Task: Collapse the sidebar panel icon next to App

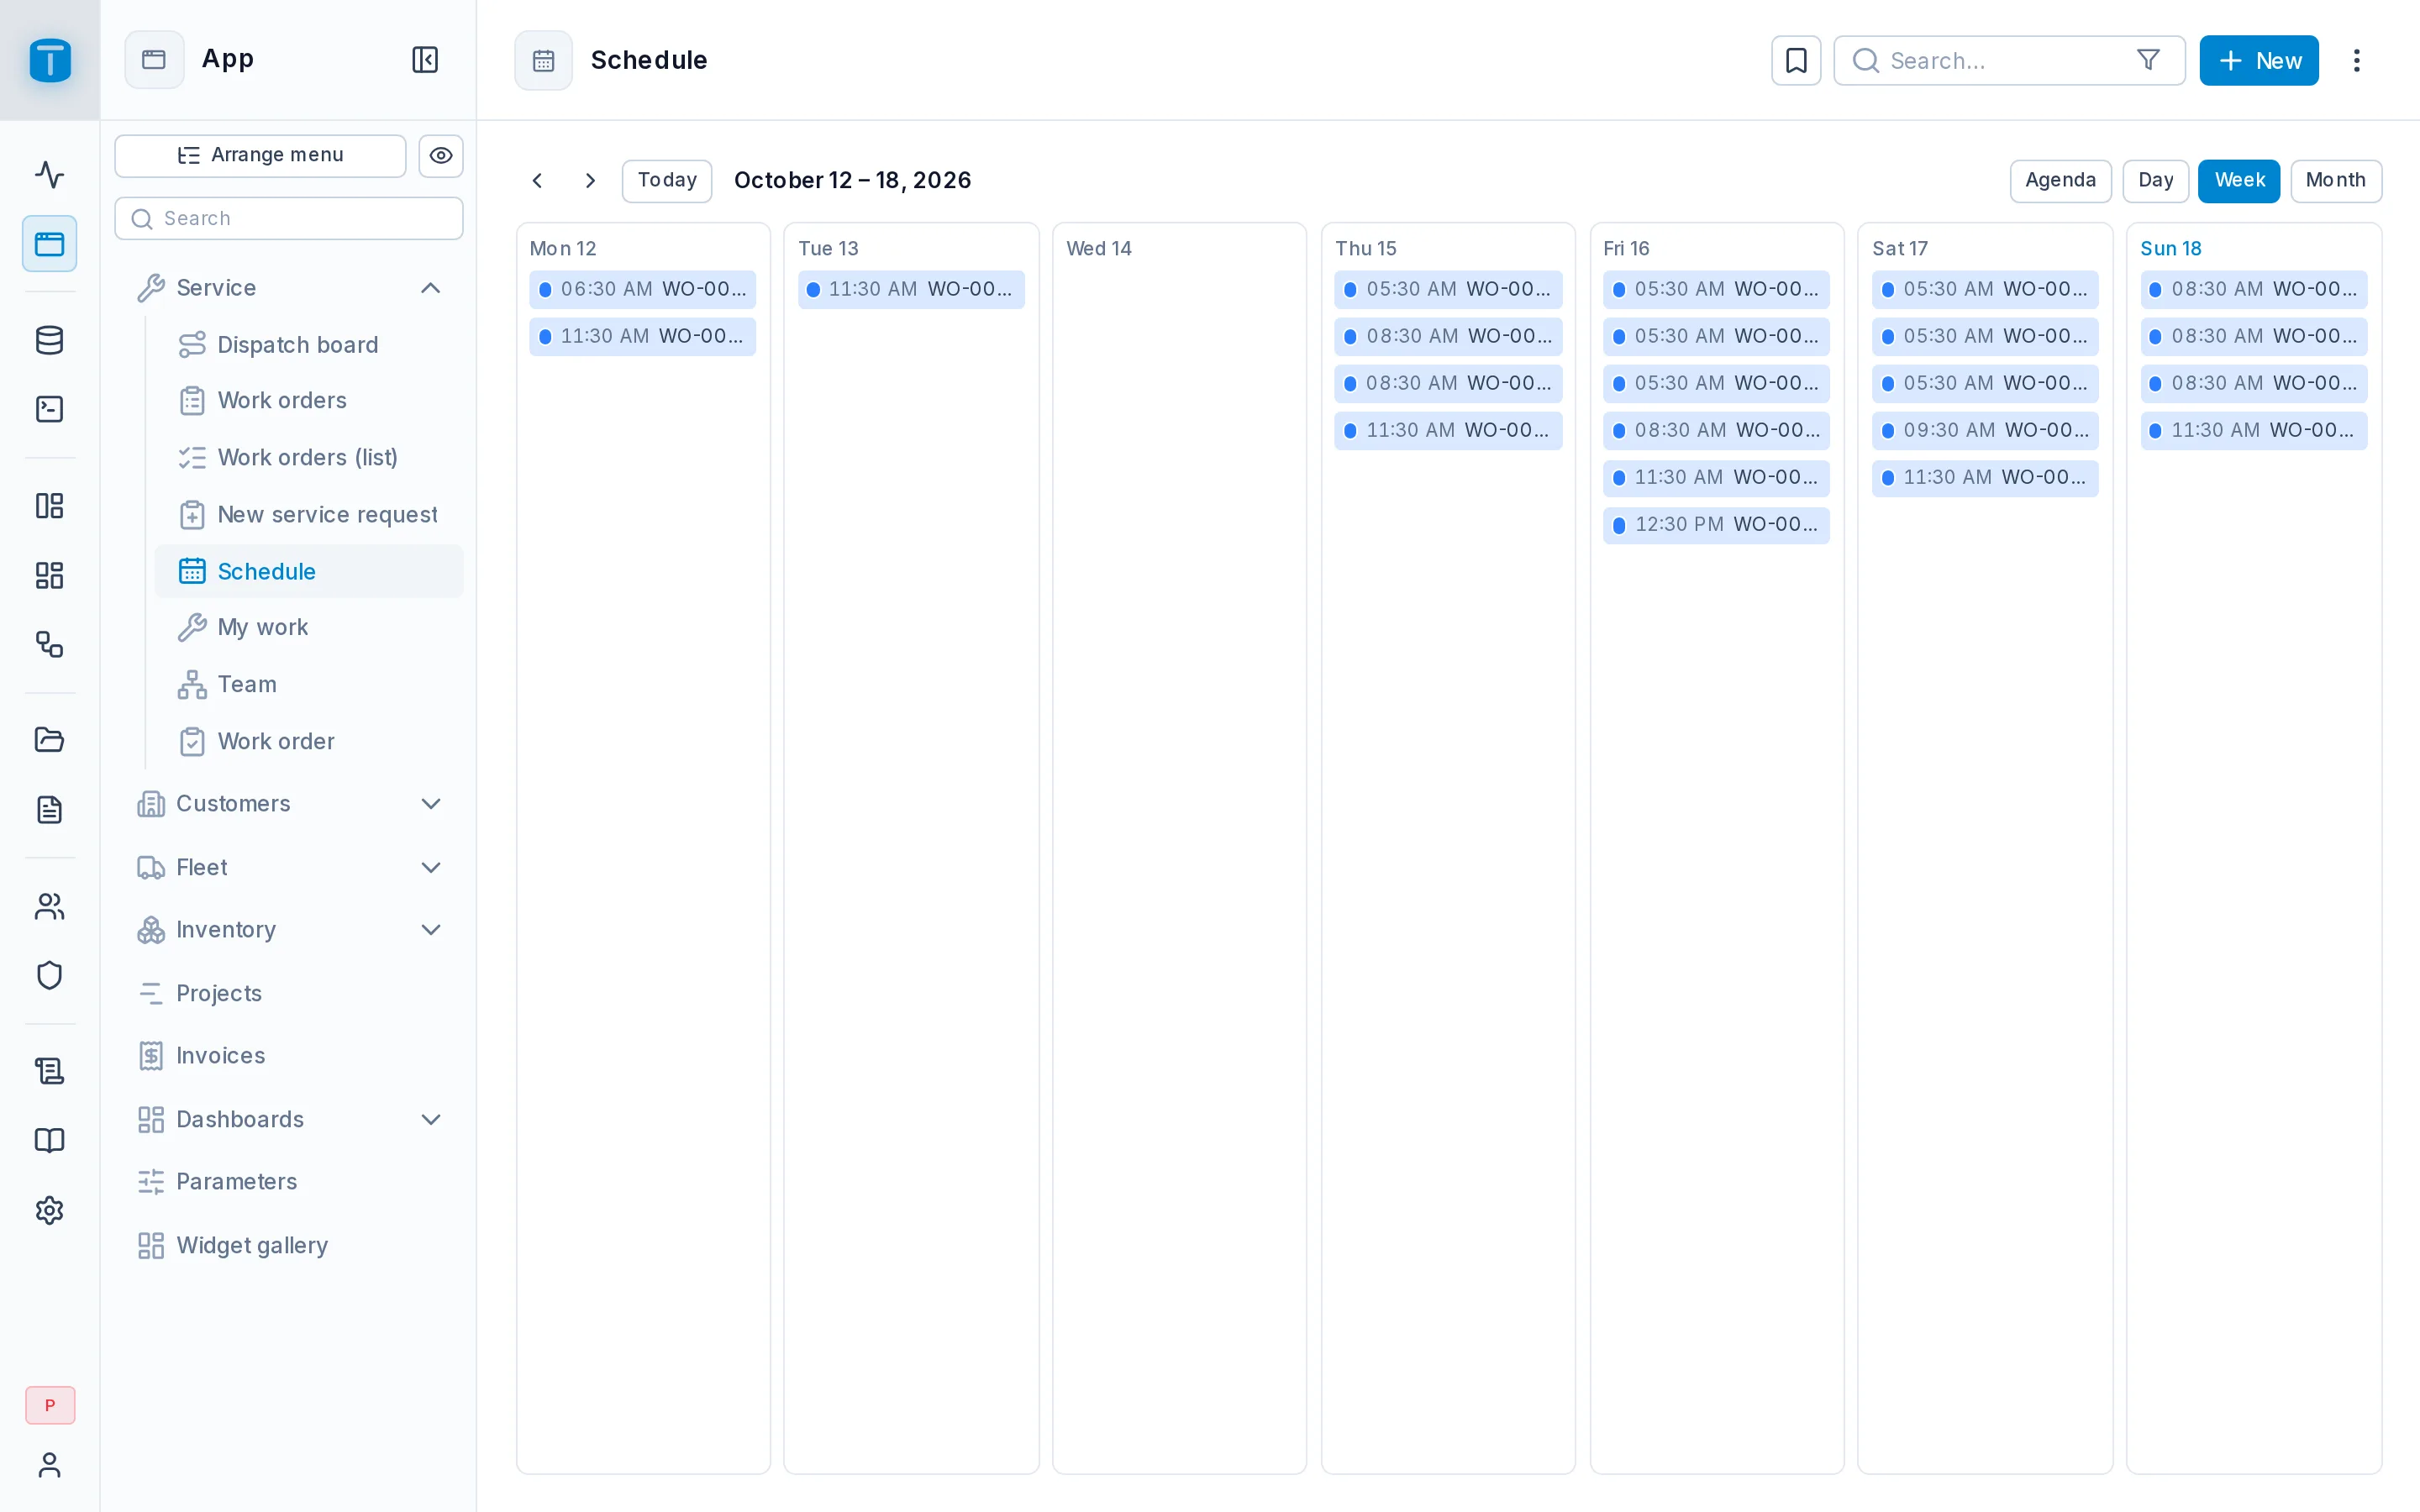Action: click(x=425, y=60)
